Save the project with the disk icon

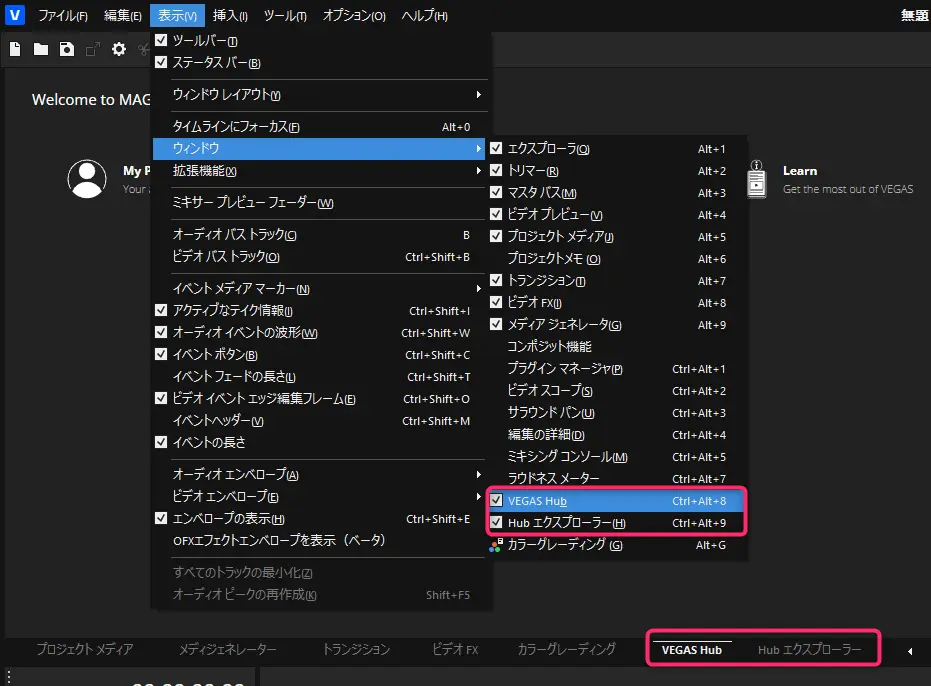(66, 49)
